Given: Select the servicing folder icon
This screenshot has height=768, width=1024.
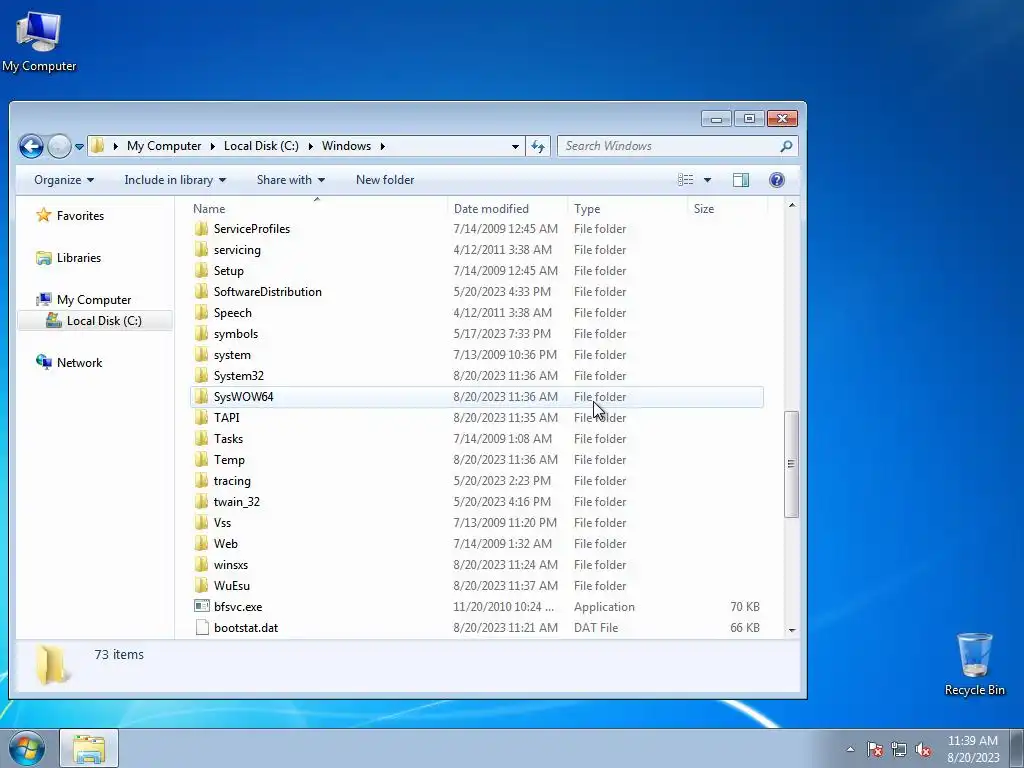Looking at the screenshot, I should (202, 249).
